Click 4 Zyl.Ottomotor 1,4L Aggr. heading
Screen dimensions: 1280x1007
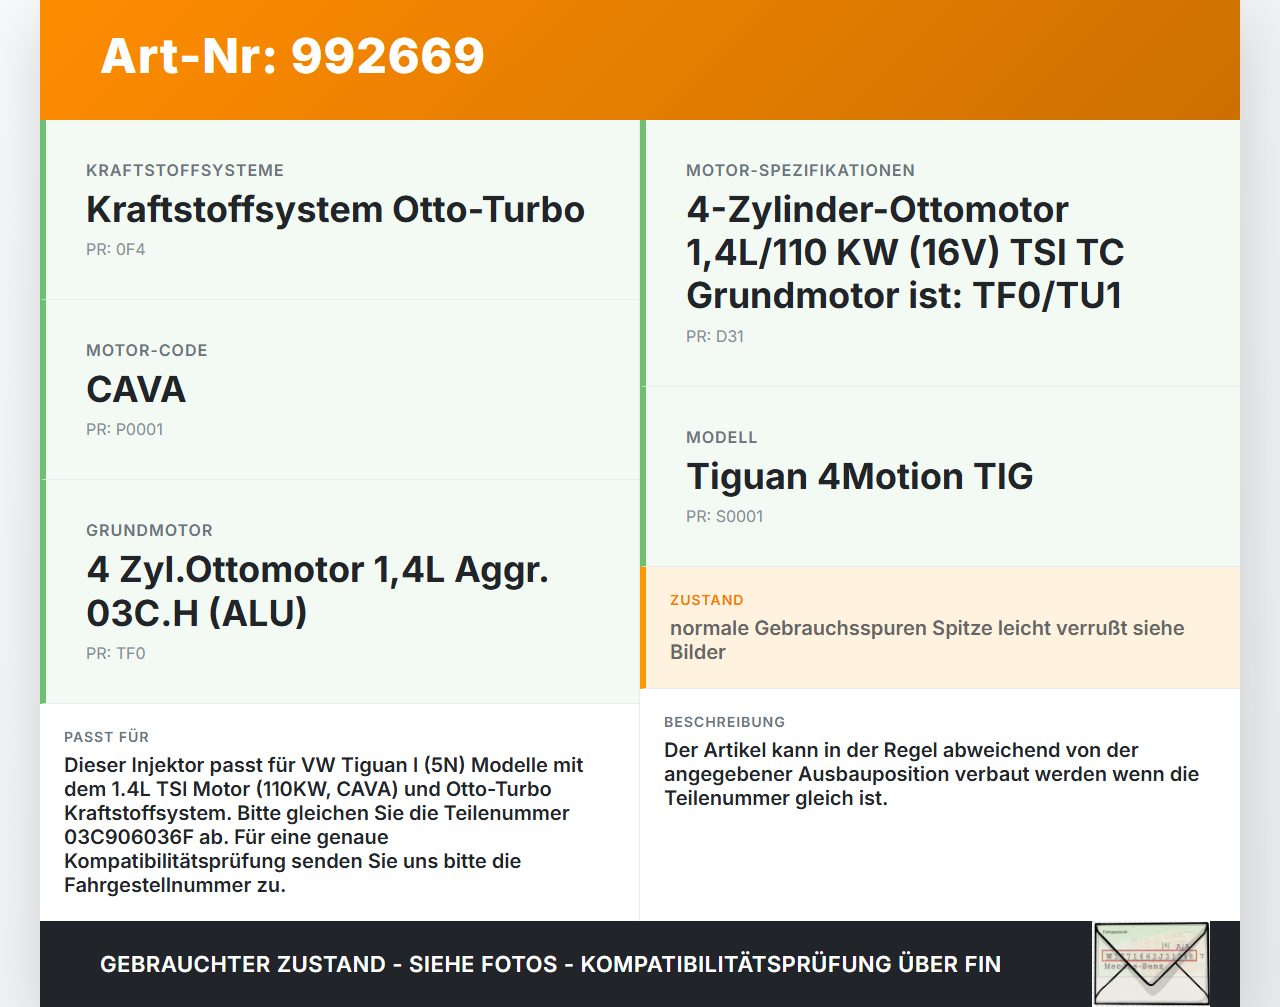point(318,591)
